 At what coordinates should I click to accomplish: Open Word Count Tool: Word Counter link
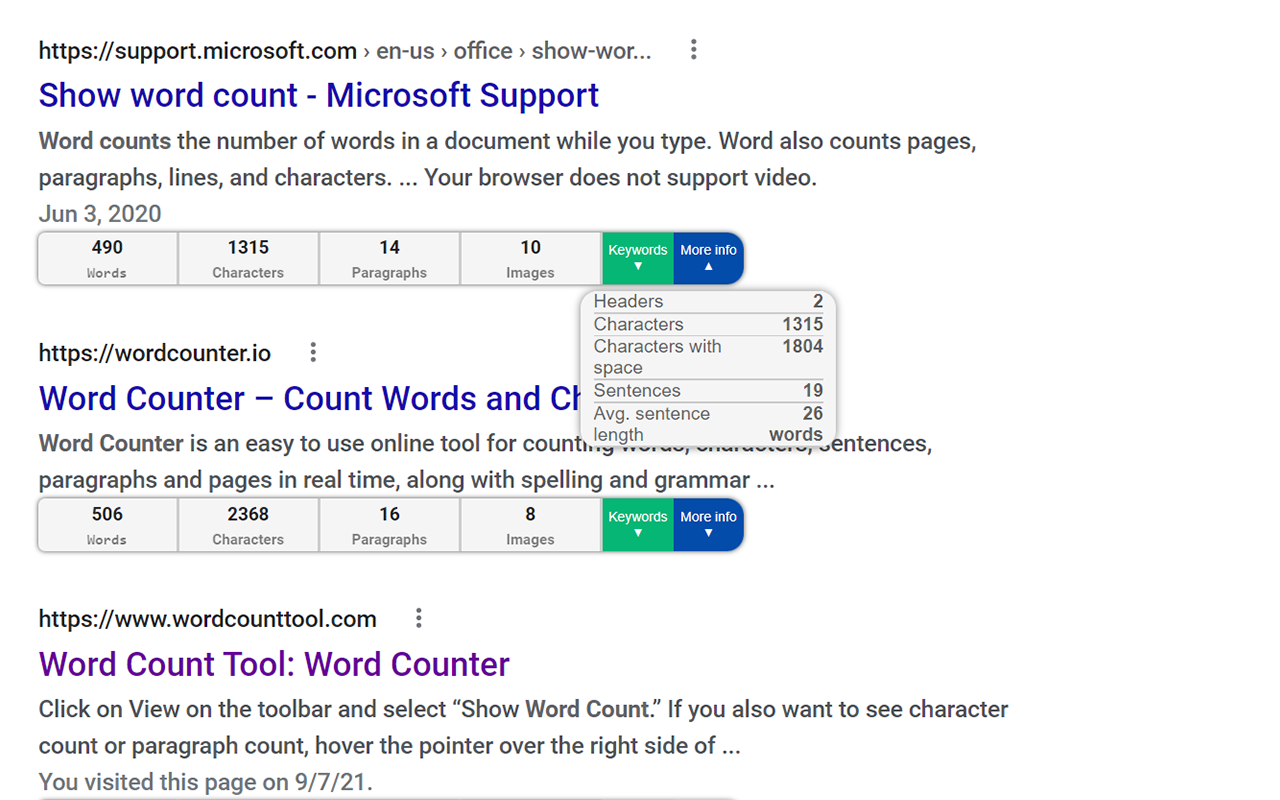(274, 664)
